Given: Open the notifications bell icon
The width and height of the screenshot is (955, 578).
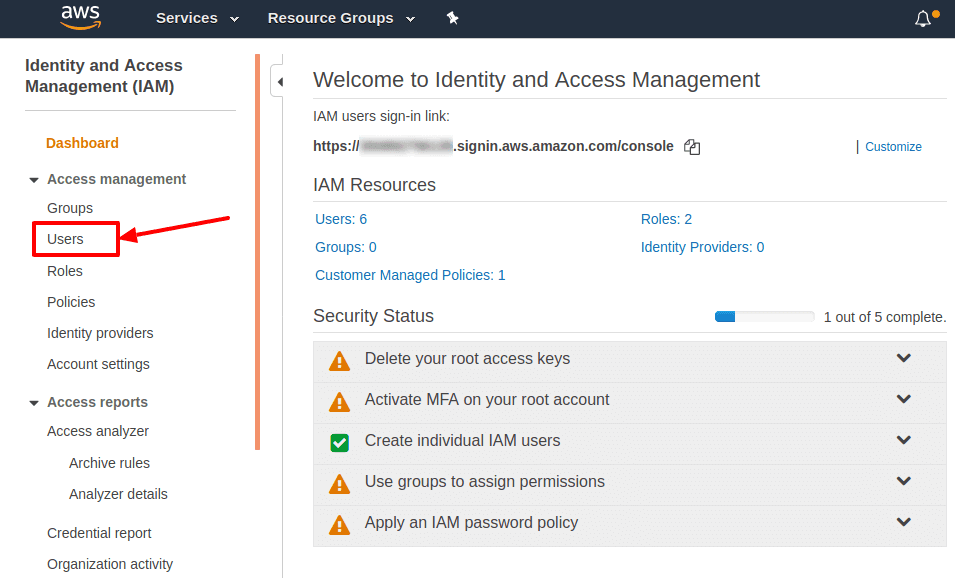Looking at the screenshot, I should [923, 19].
